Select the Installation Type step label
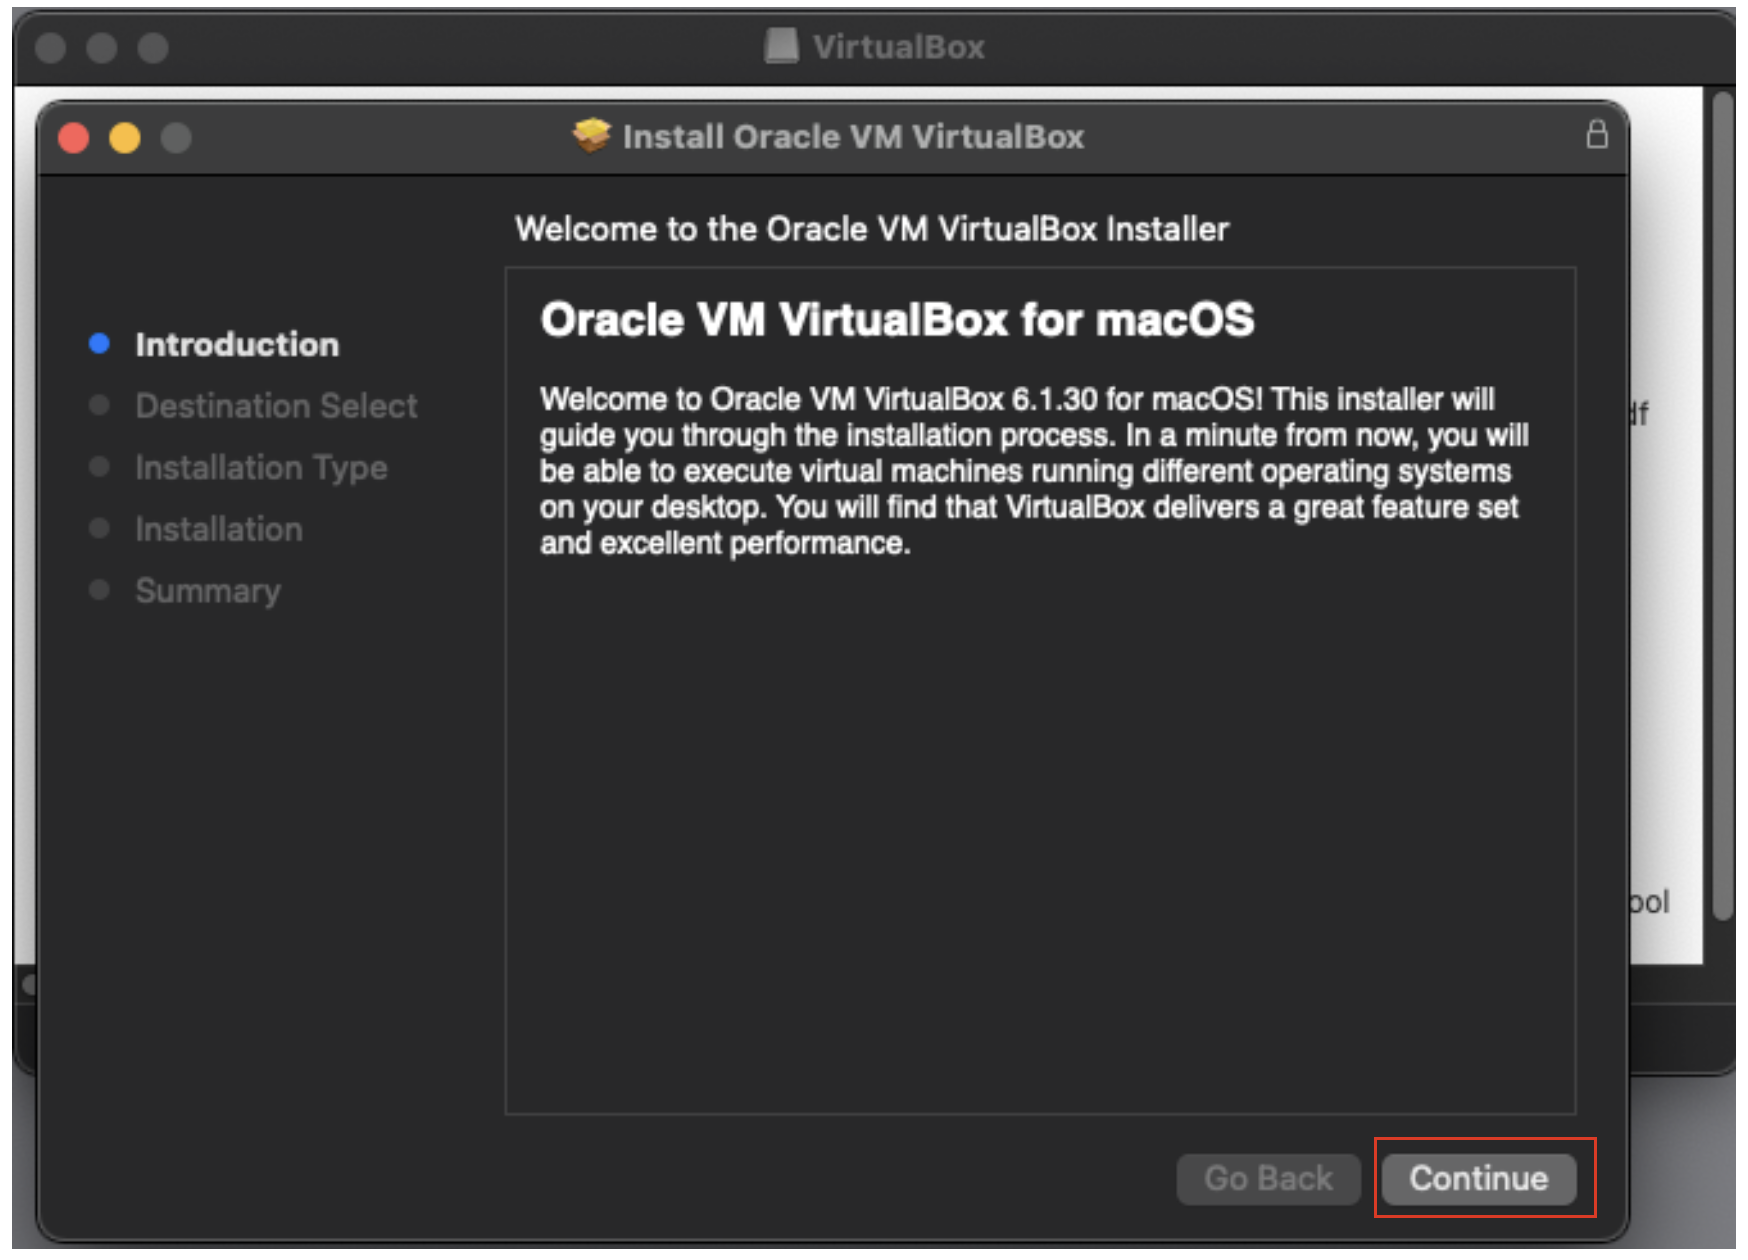The height and width of the screenshot is (1260, 1748). (x=261, y=467)
